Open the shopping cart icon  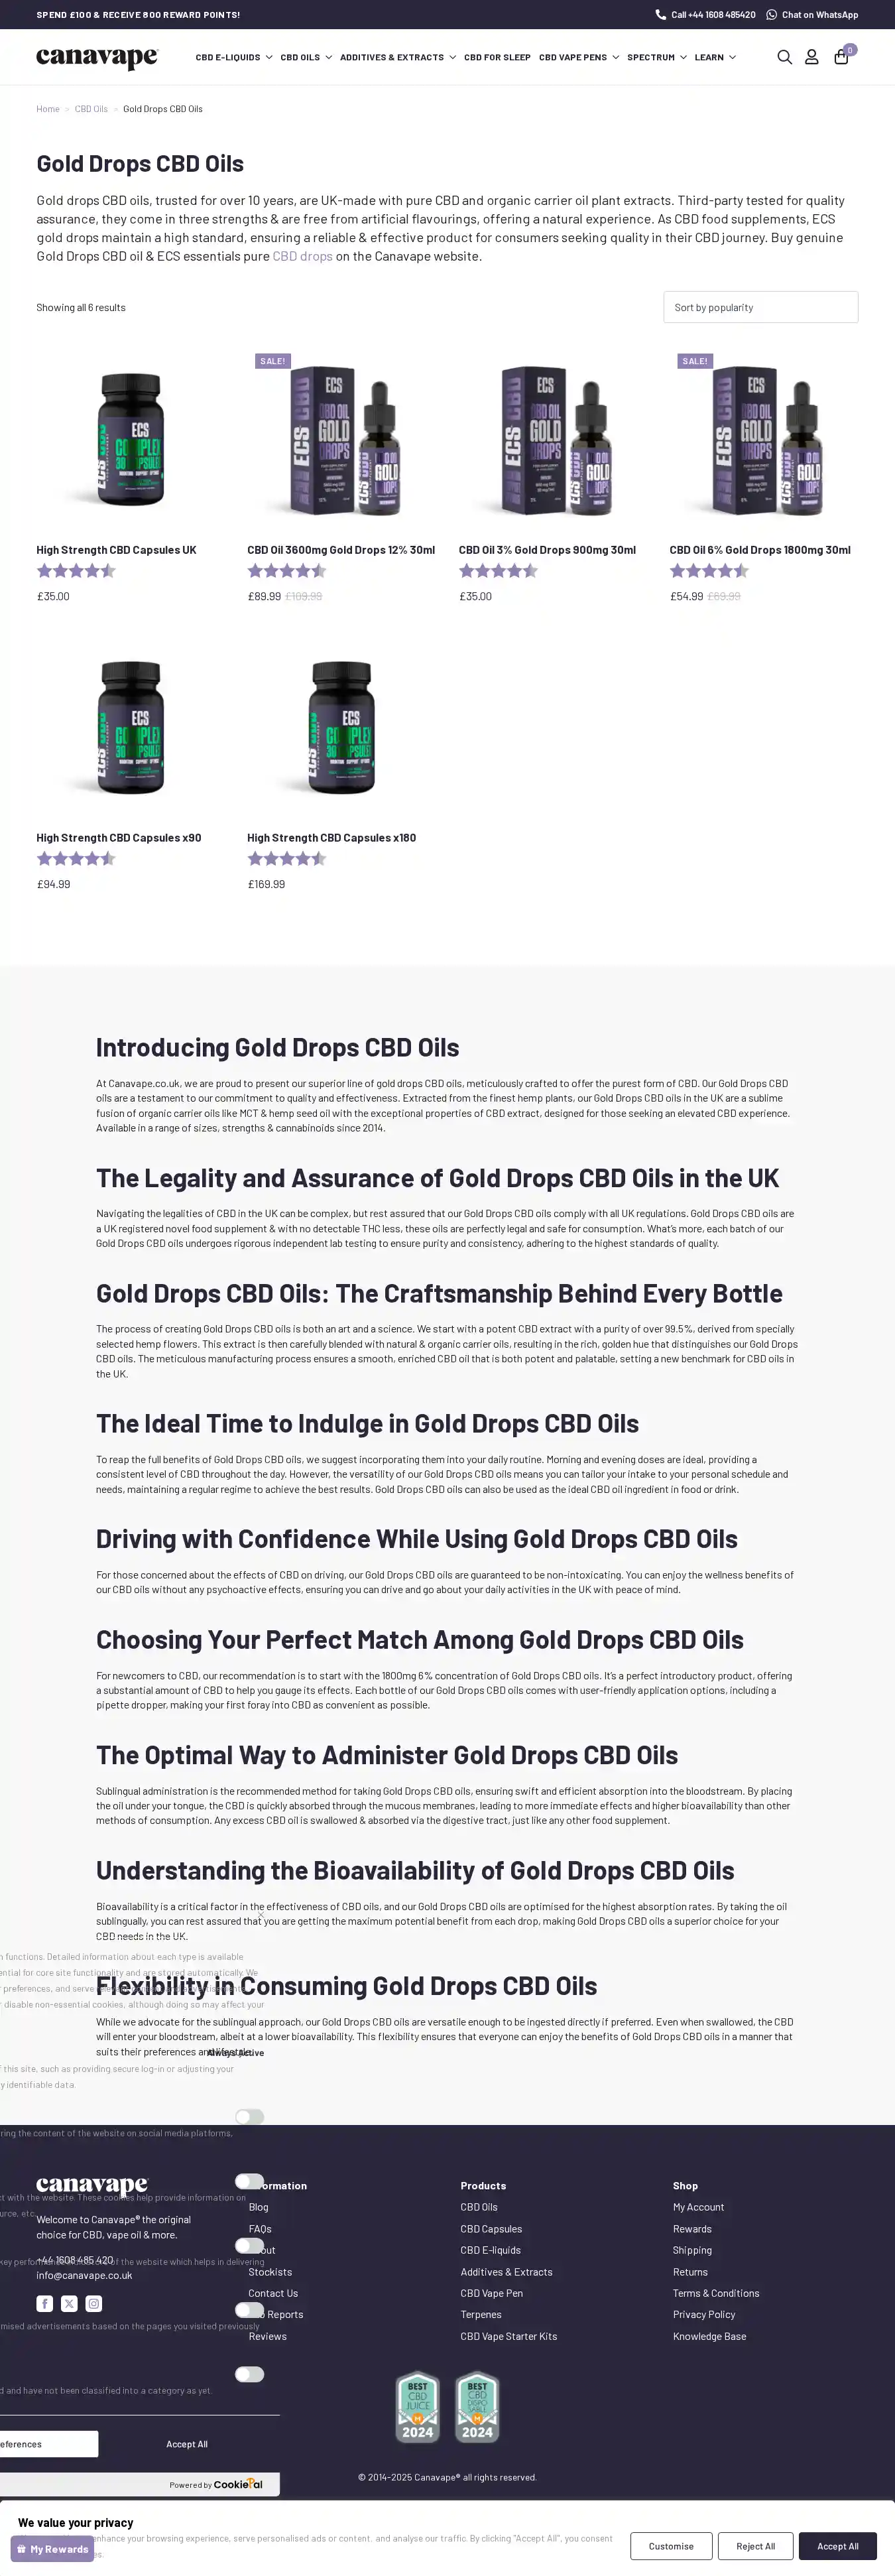pyautogui.click(x=841, y=57)
